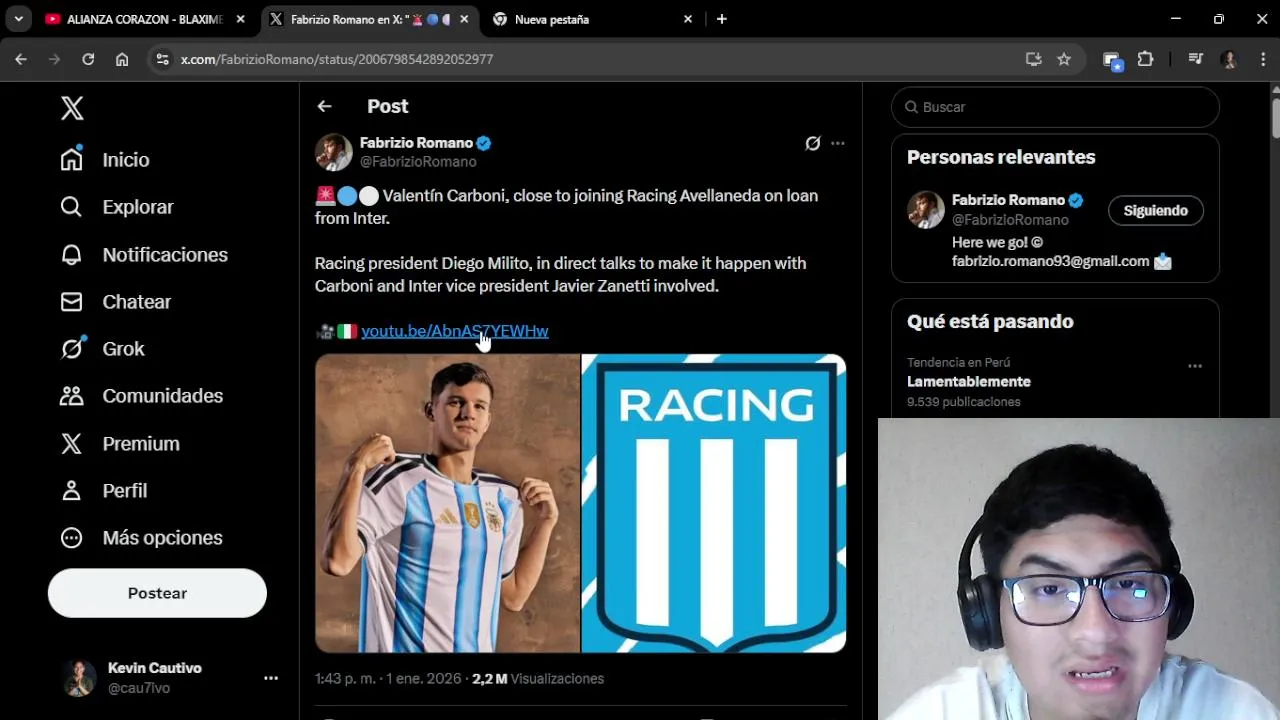
Task: Open Grok from sidebar
Action: pos(102,349)
